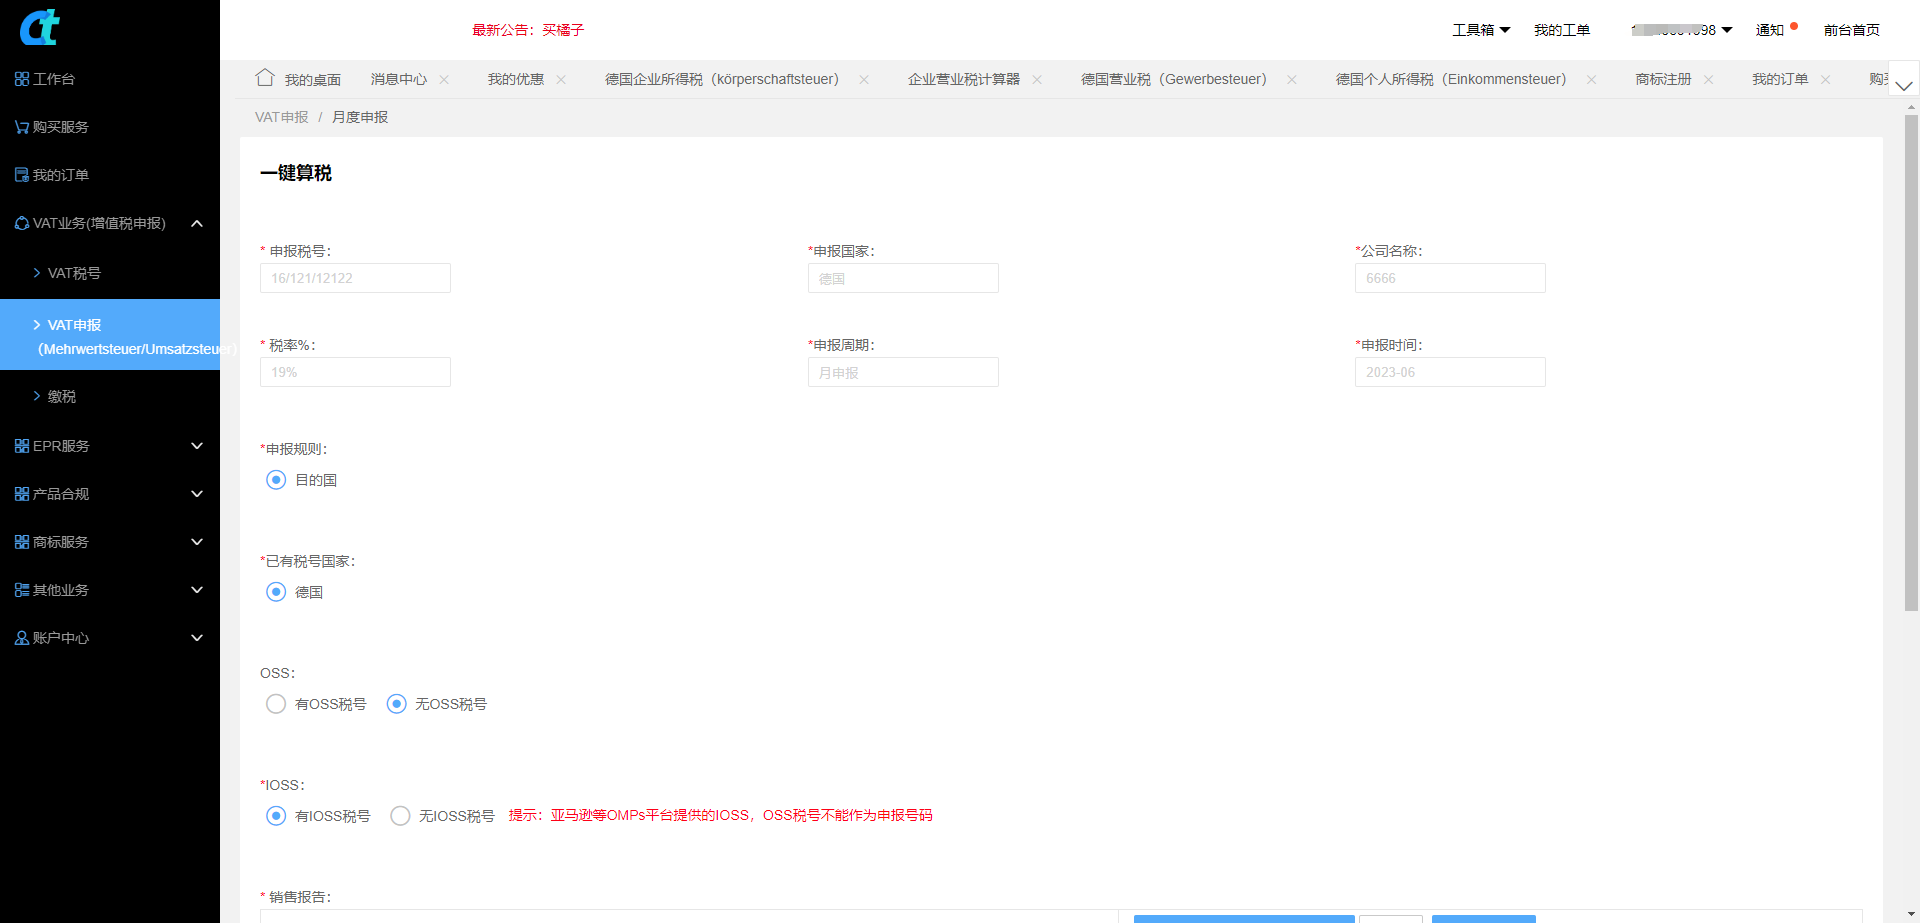Select VAT申报 (Mehrwertsteuer/Umsatzsteuer) in the sidebar
The height and width of the screenshot is (923, 1920).
pos(110,335)
